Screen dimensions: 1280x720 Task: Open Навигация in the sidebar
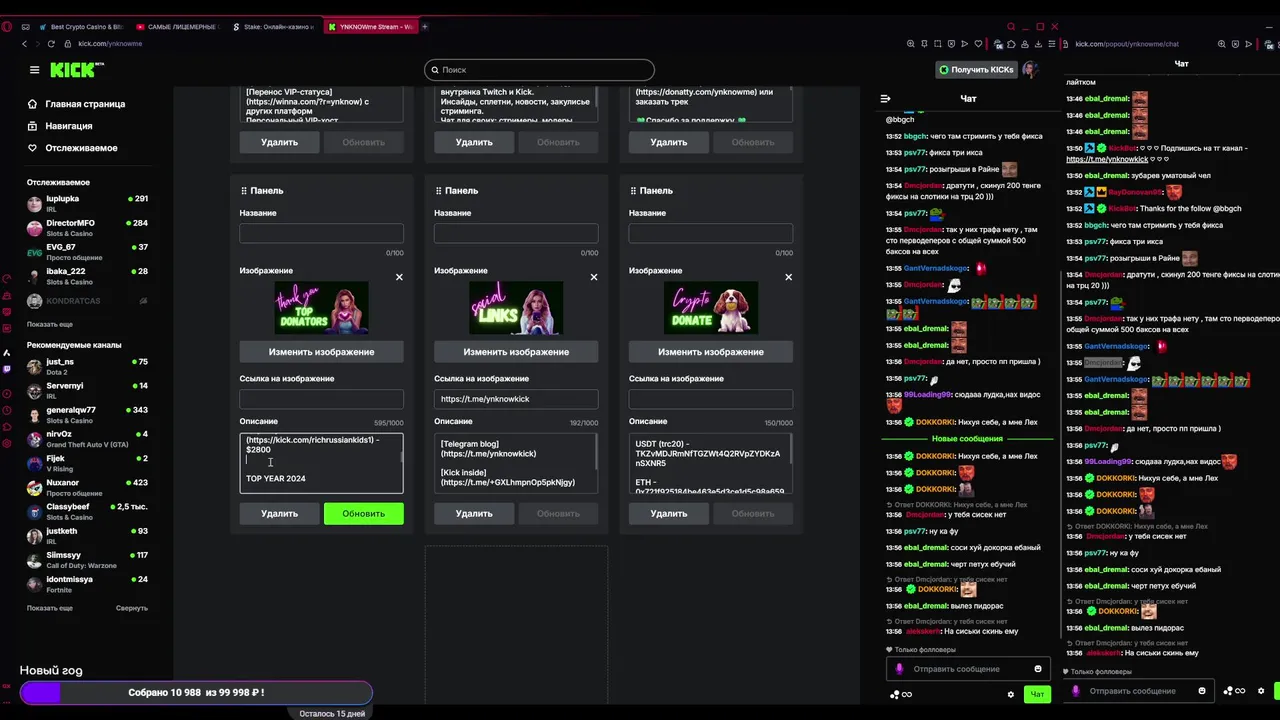pyautogui.click(x=68, y=126)
